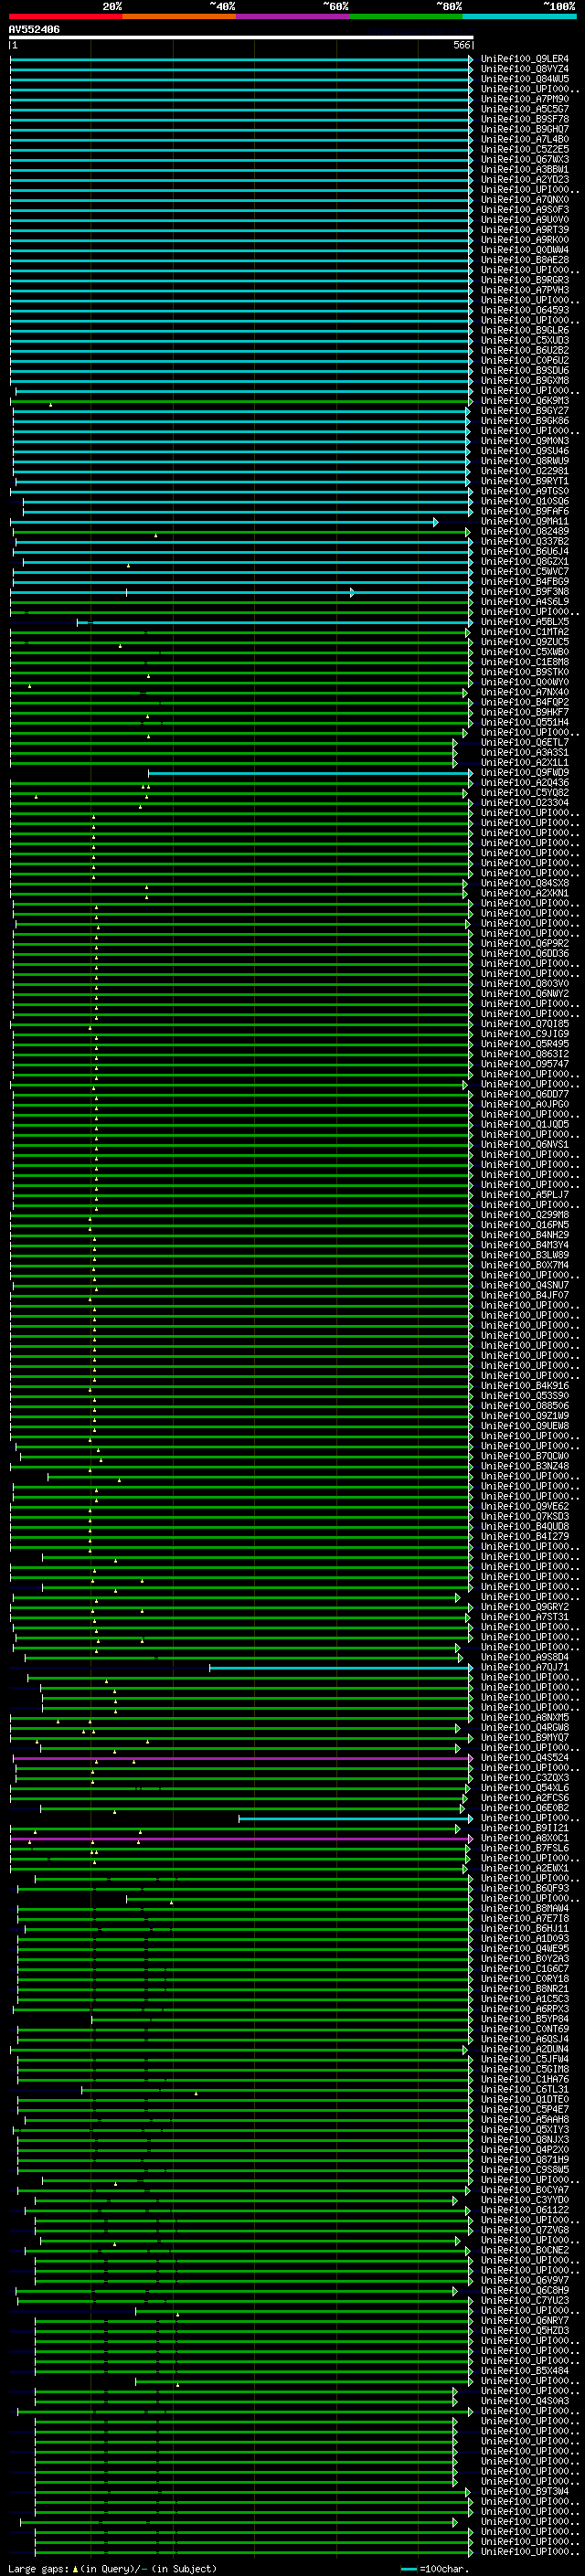Select the UniRef100_O64593 label
Screen dimensions: 585x2576
pos(525,310)
